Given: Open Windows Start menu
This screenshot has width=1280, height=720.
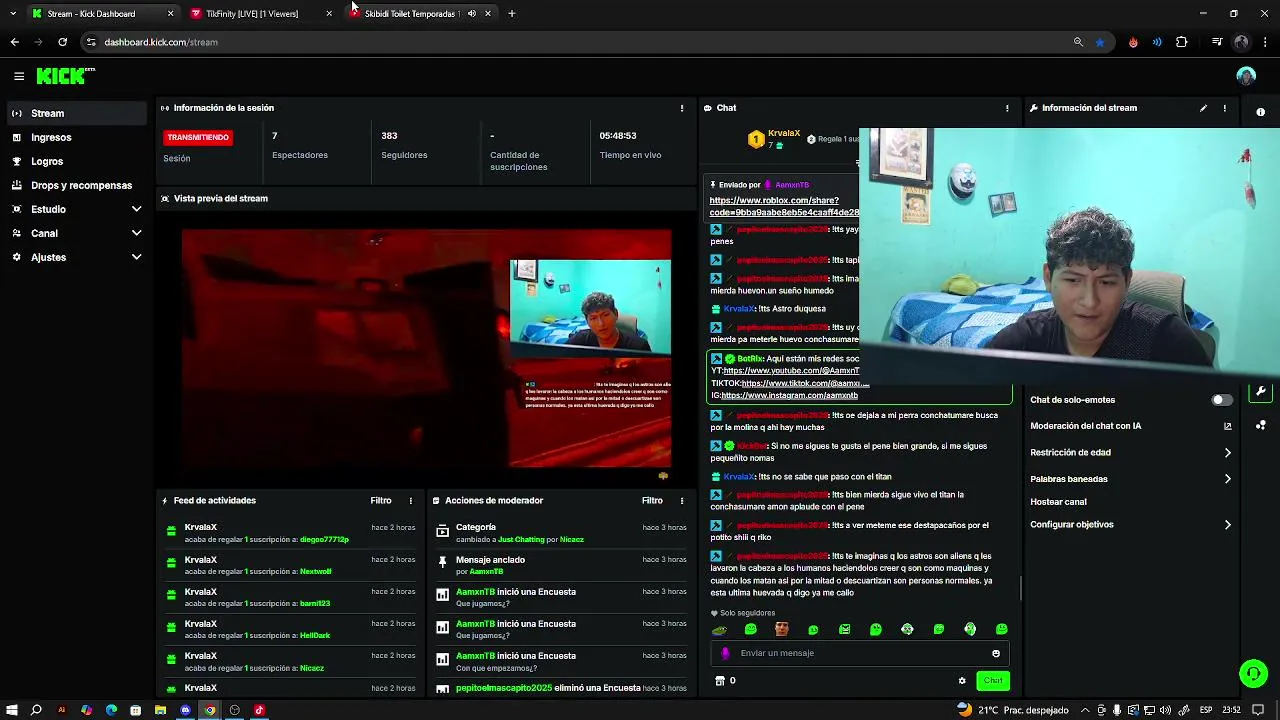Looking at the screenshot, I should (11, 710).
